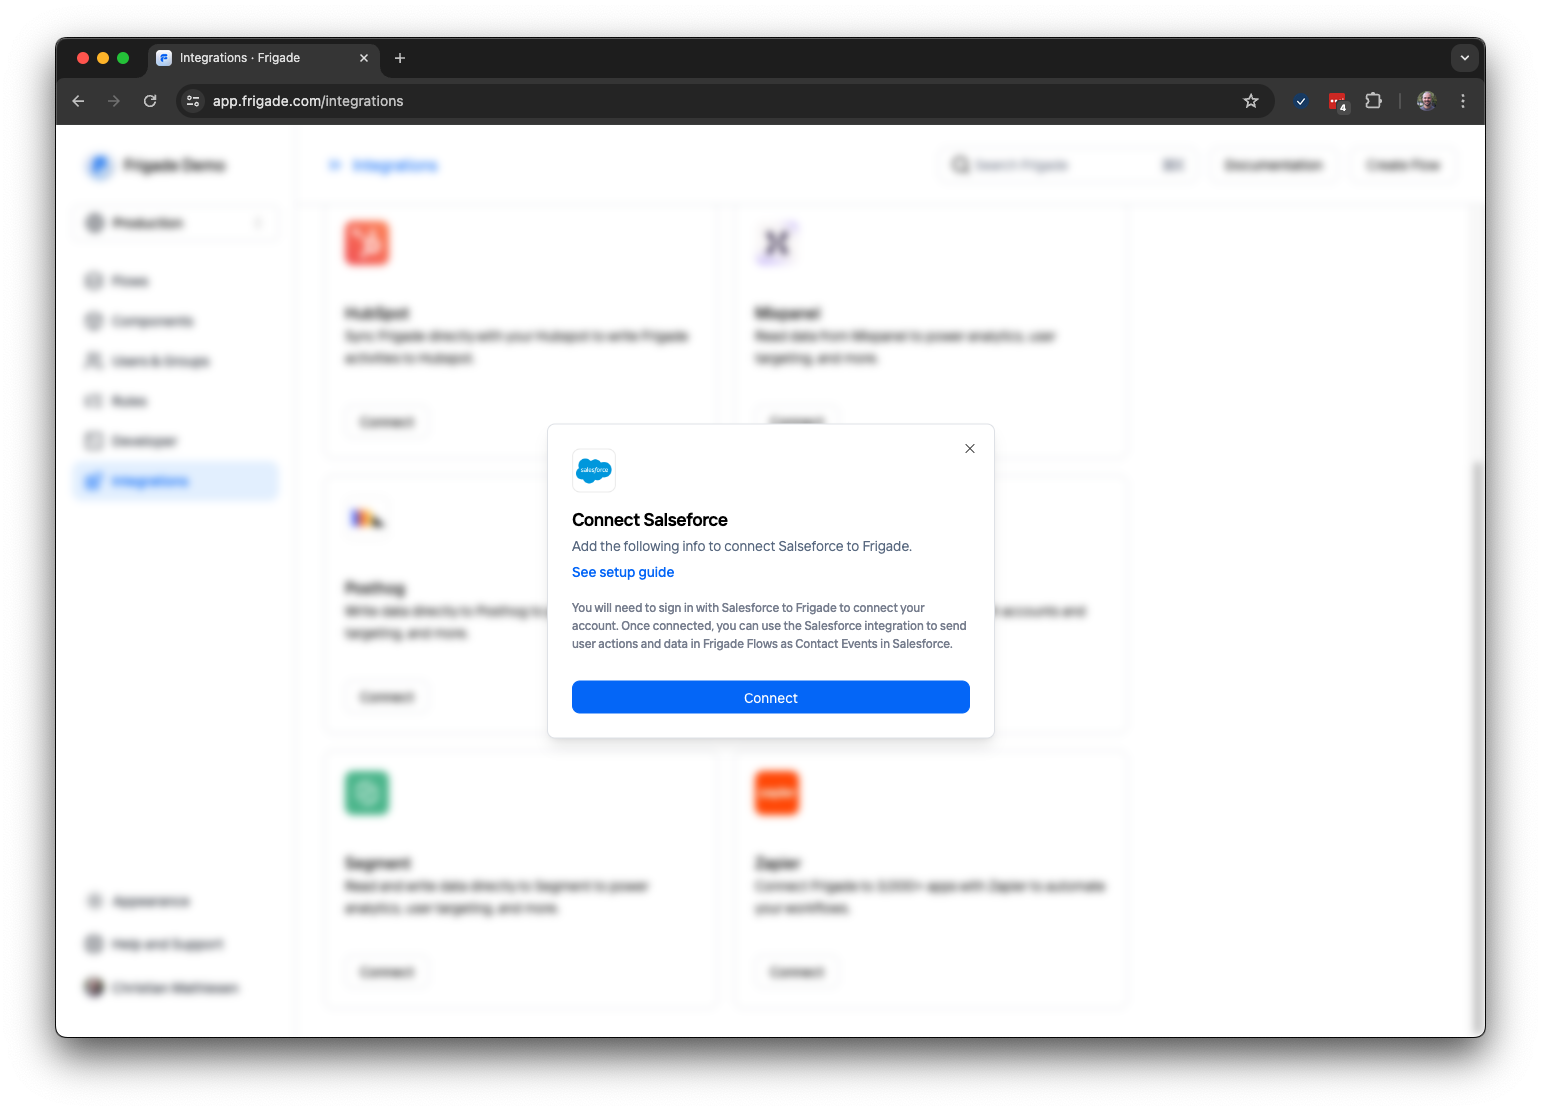Open the See setup guide link
Image resolution: width=1541 pixels, height=1111 pixels.
click(622, 572)
